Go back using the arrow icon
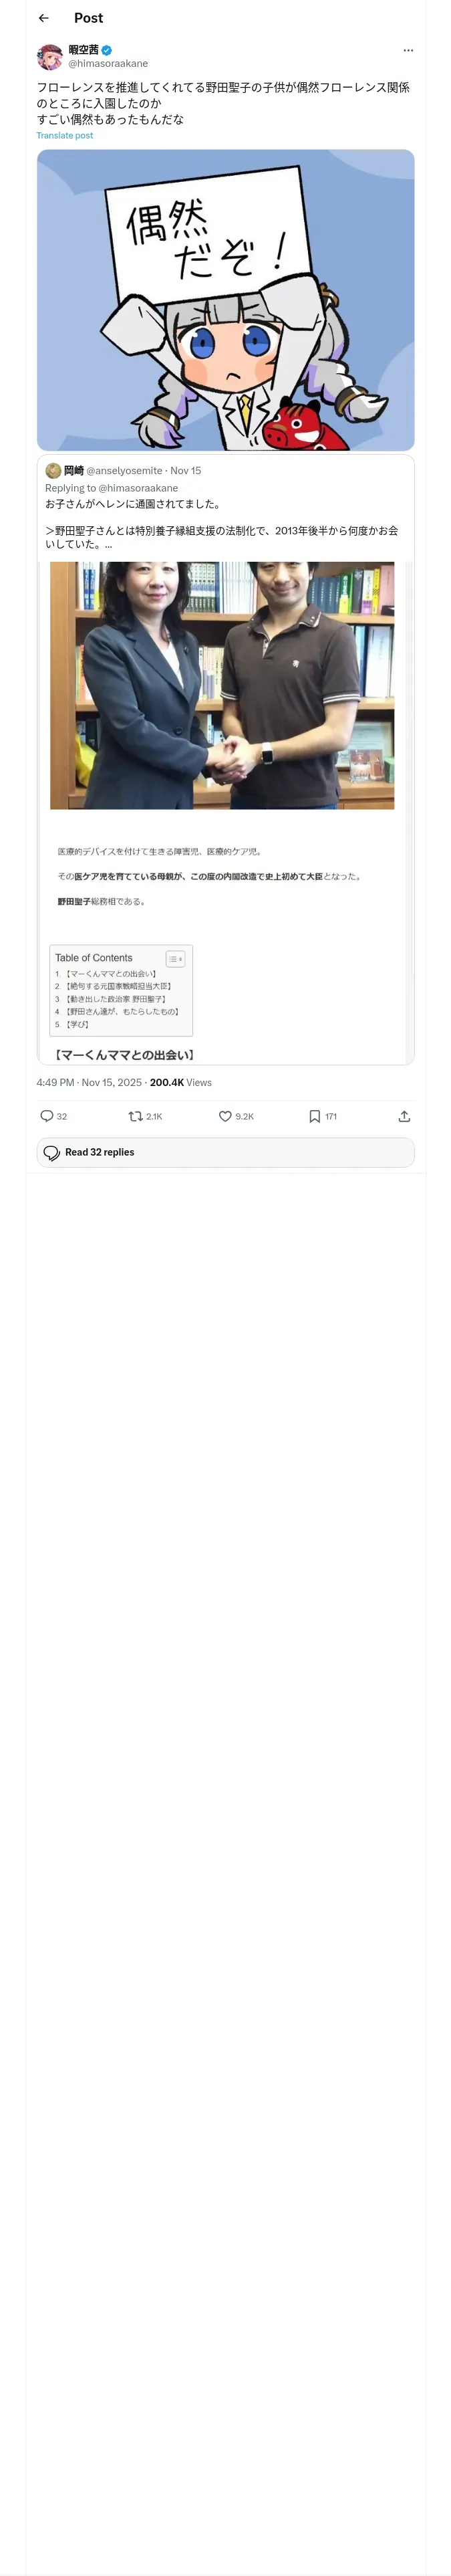Image resolution: width=451 pixels, height=2576 pixels. (43, 18)
